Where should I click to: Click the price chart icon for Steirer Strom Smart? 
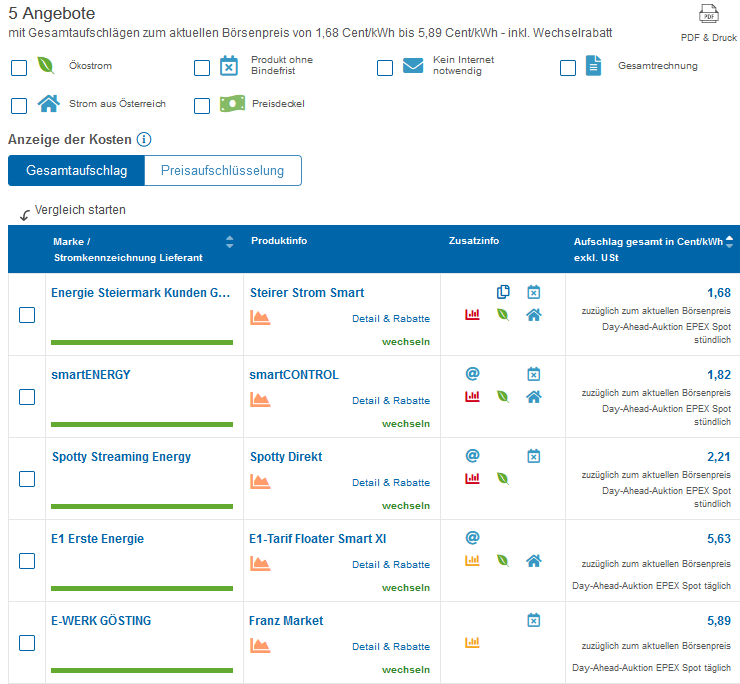point(260,318)
